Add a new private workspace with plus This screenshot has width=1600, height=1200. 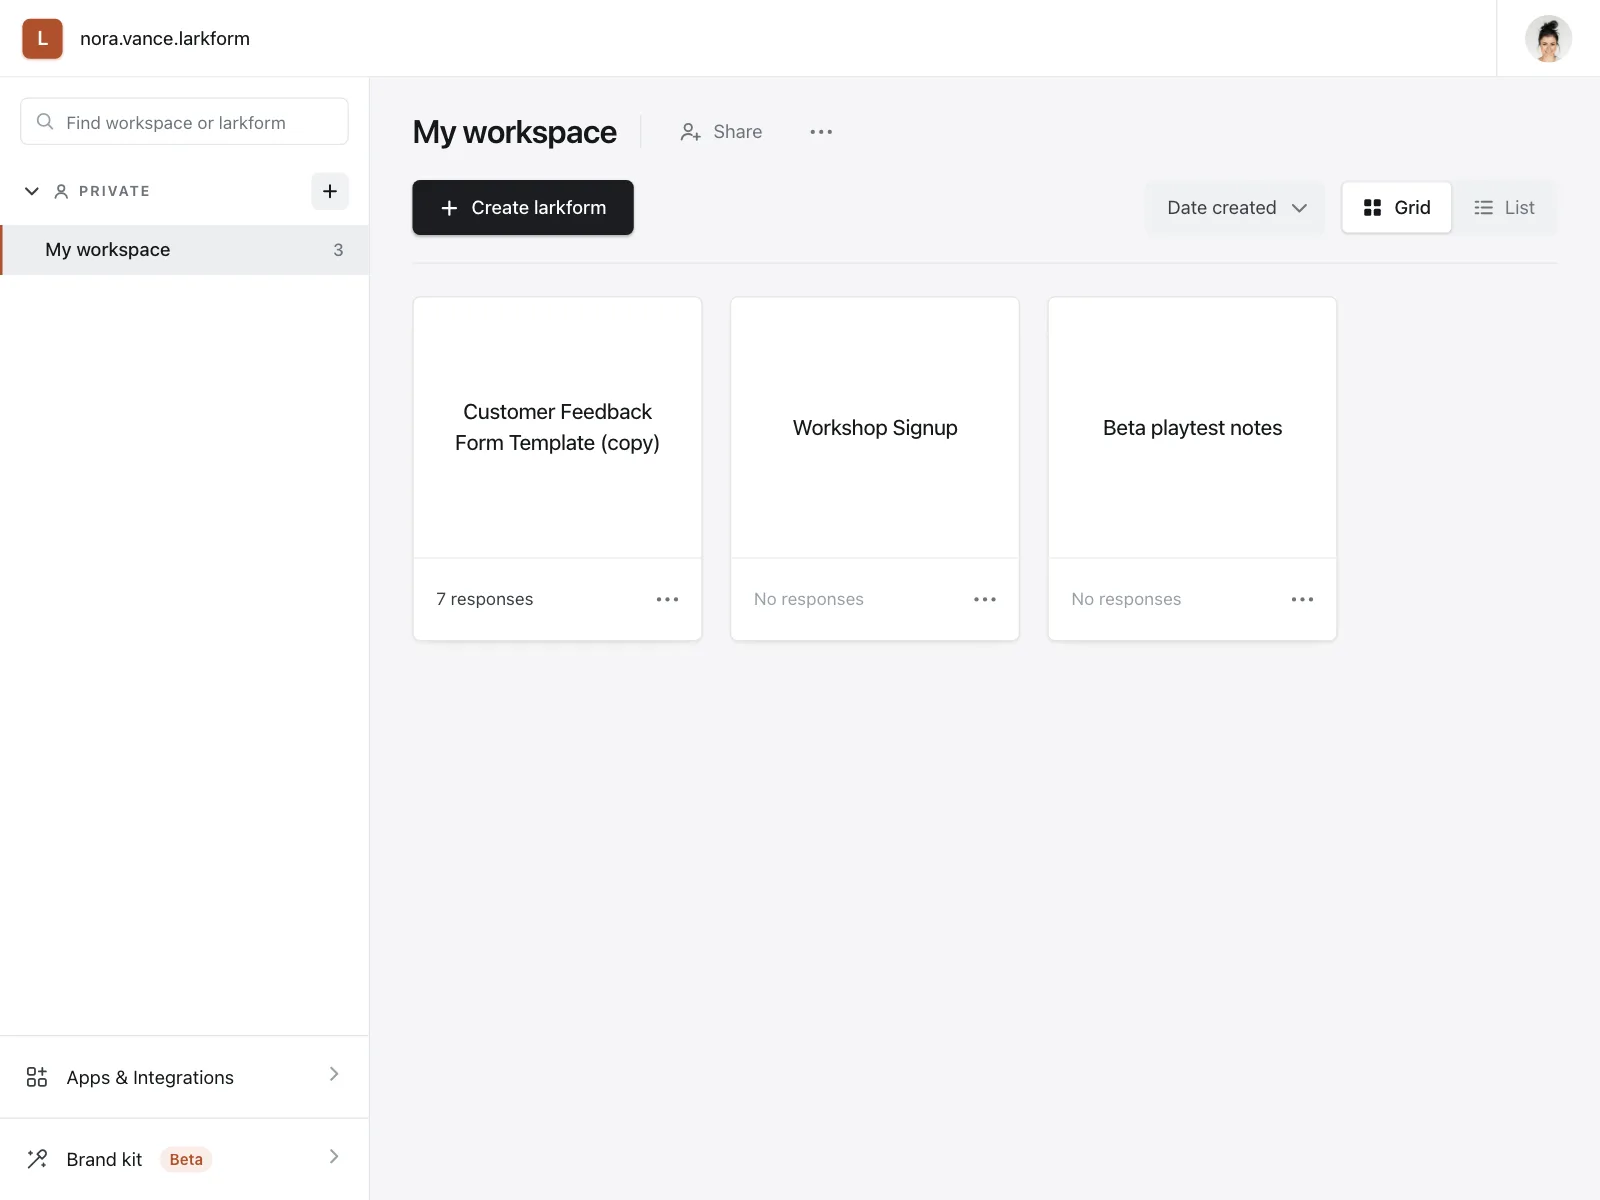tap(330, 191)
